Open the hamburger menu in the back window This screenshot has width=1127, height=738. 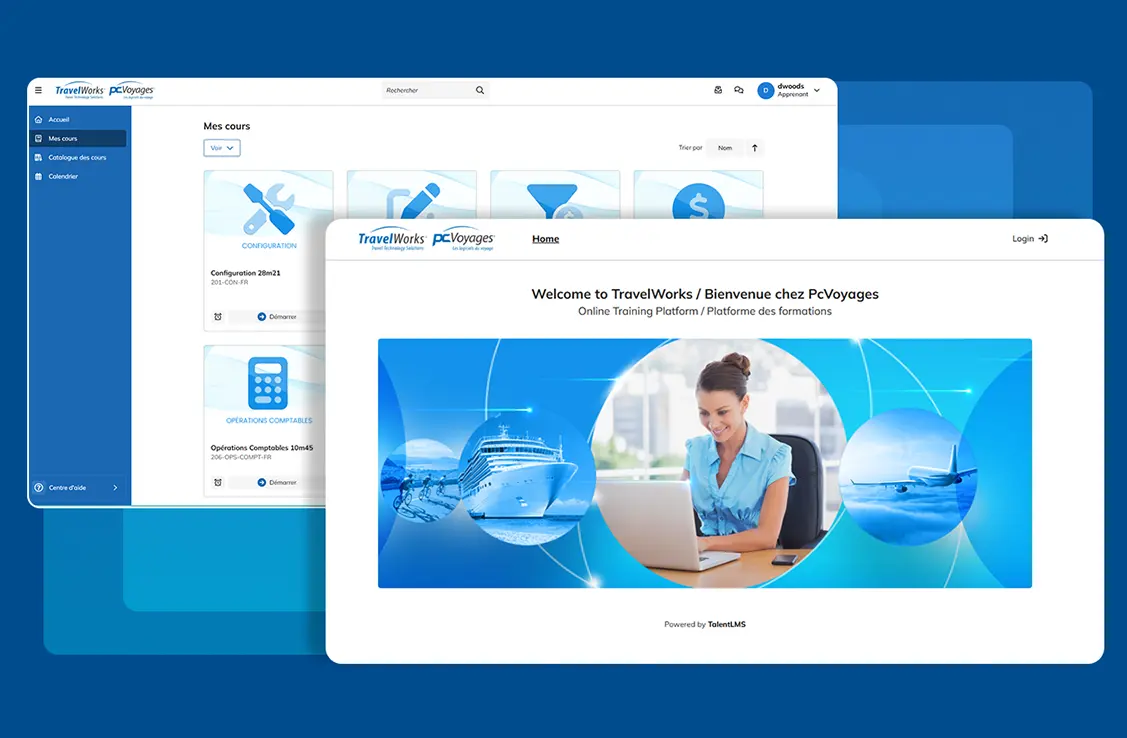(38, 91)
